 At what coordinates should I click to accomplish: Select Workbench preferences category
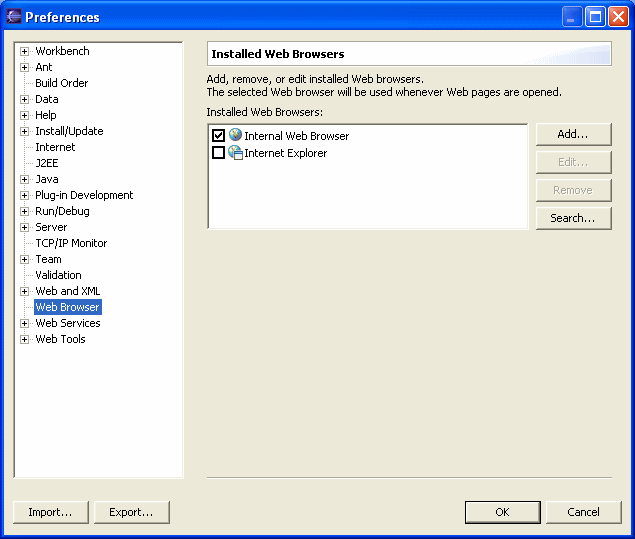click(x=62, y=51)
